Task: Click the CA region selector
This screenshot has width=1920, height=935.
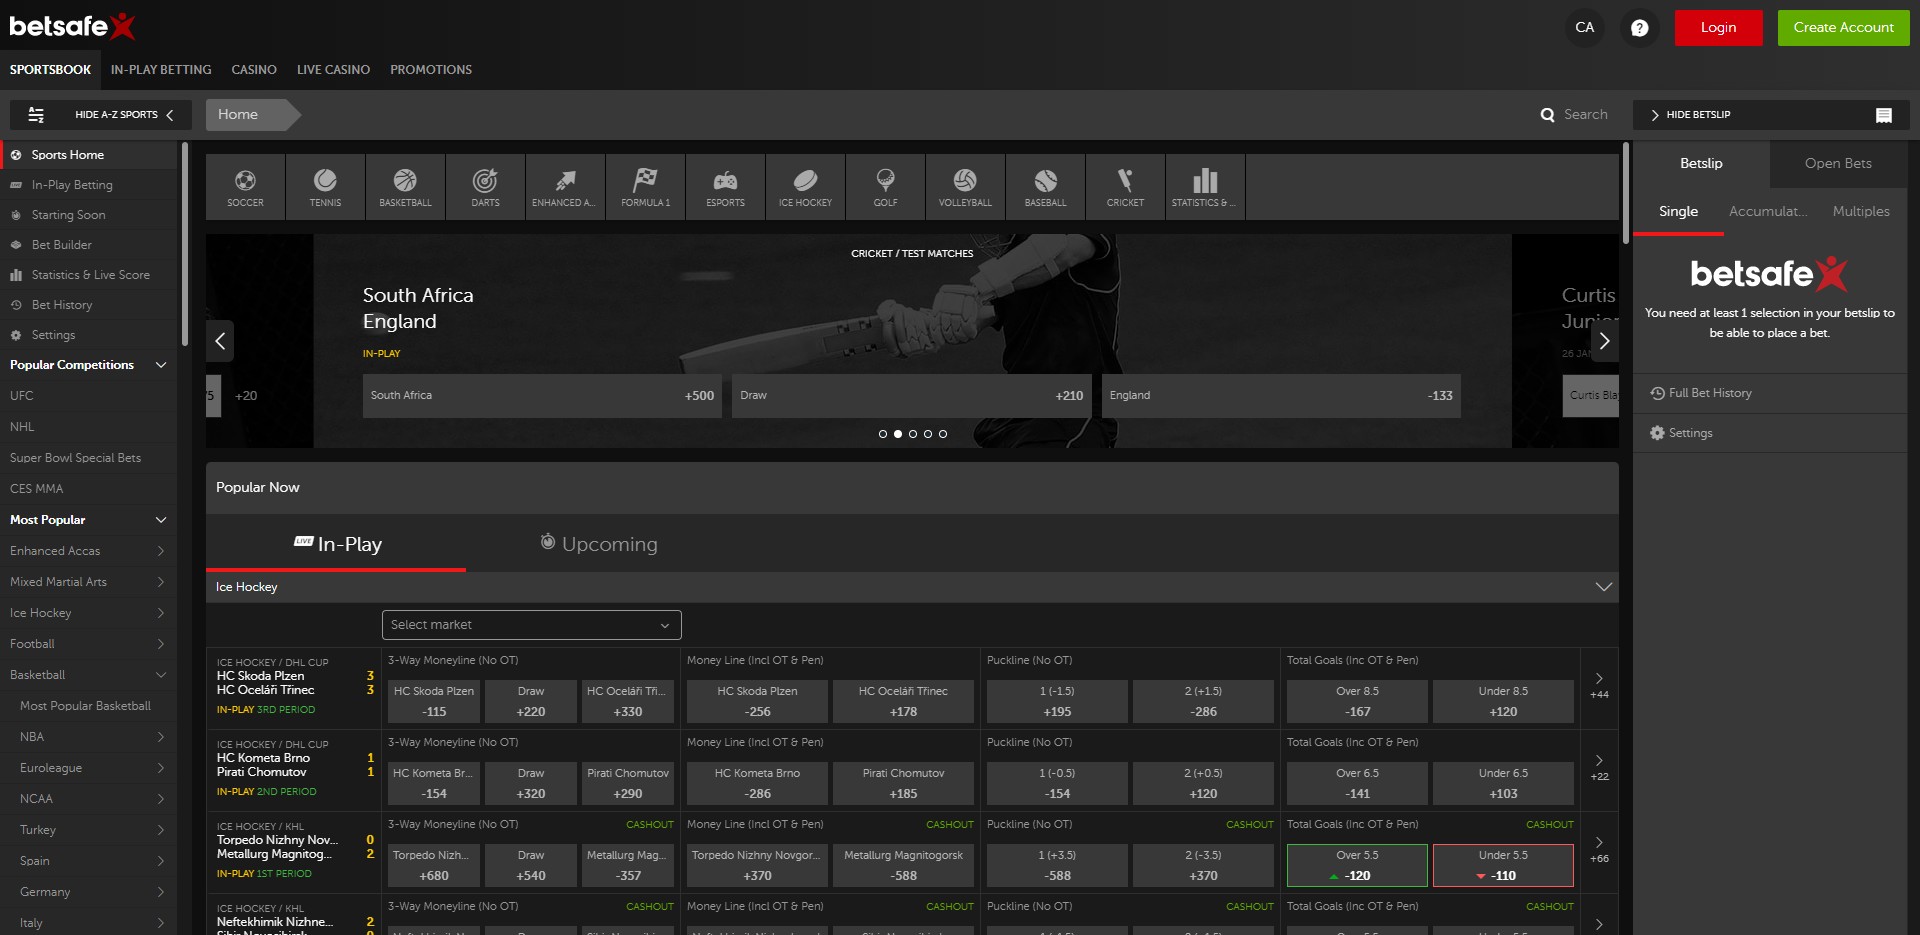Action: (1584, 28)
